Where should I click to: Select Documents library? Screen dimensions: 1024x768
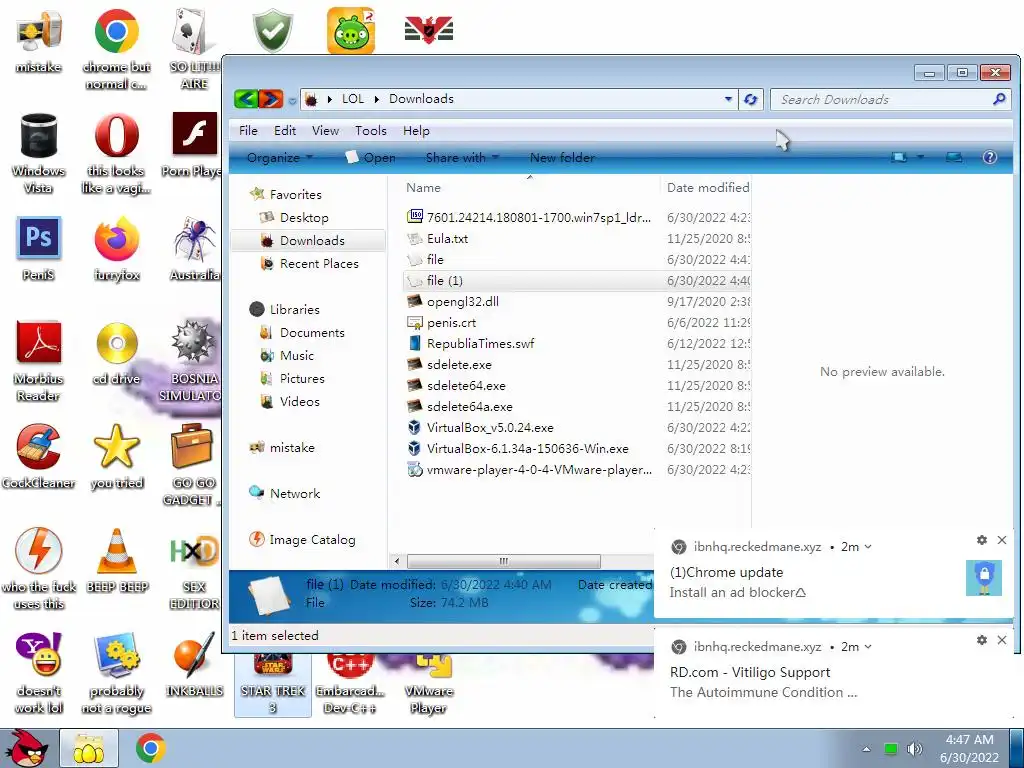tap(312, 332)
